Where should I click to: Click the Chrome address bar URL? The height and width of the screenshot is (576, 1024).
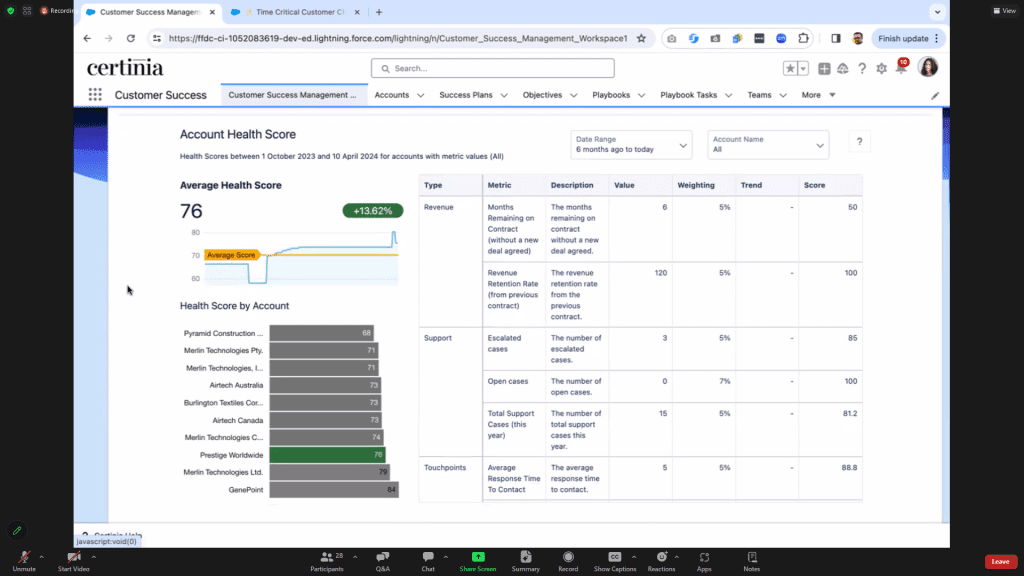(x=398, y=39)
